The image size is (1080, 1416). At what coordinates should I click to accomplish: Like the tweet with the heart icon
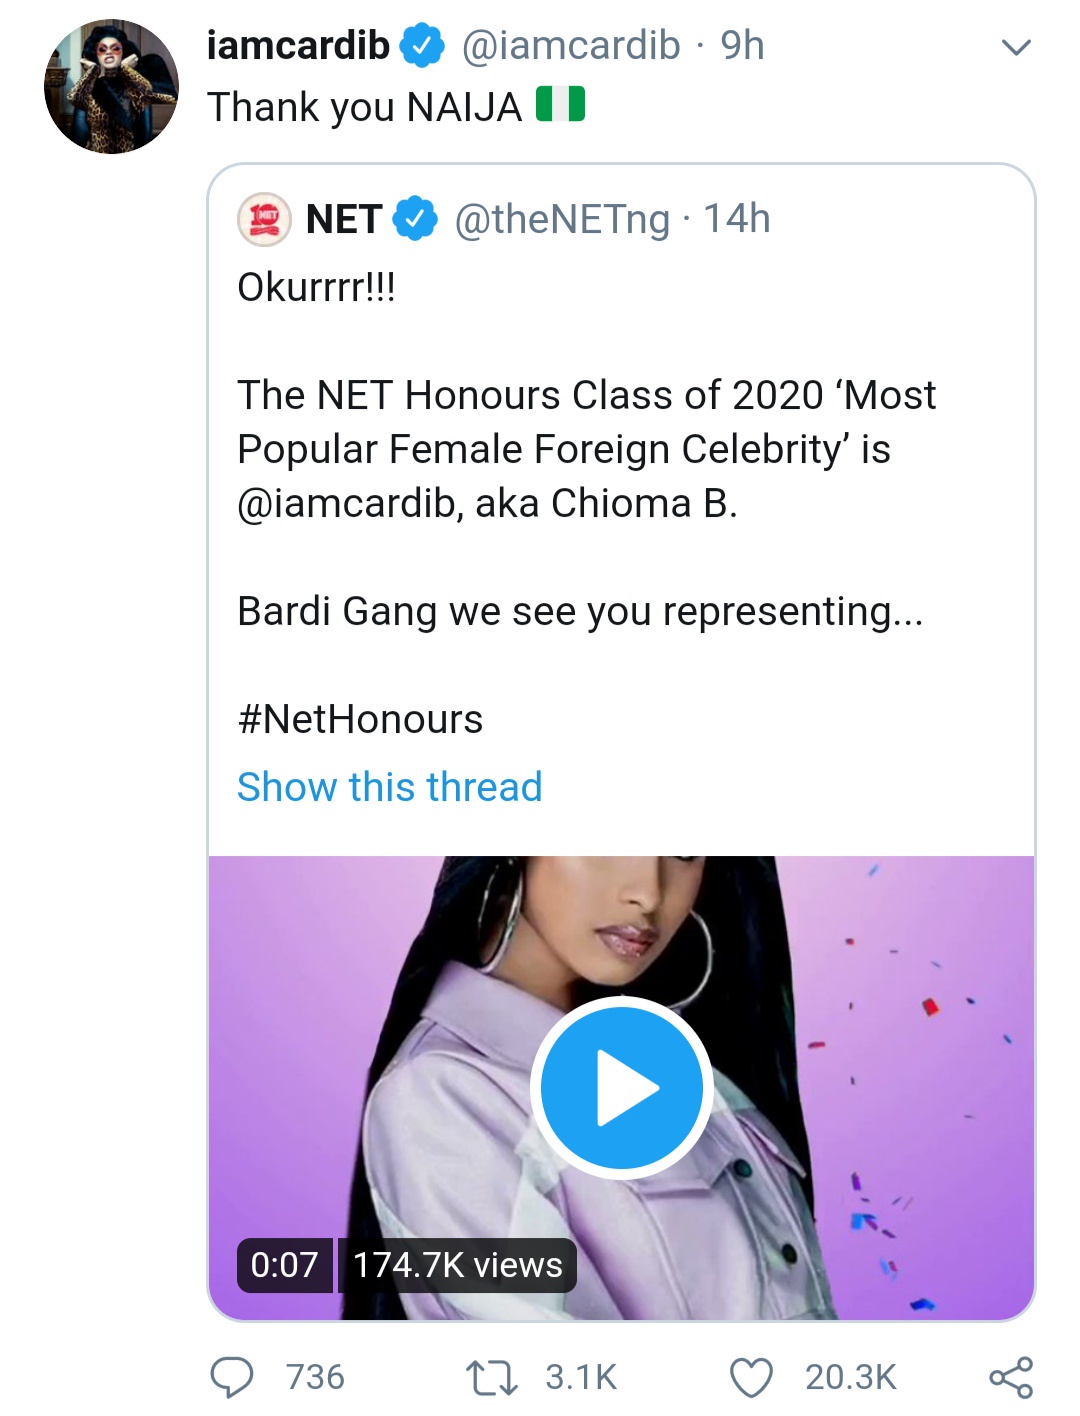click(751, 1377)
